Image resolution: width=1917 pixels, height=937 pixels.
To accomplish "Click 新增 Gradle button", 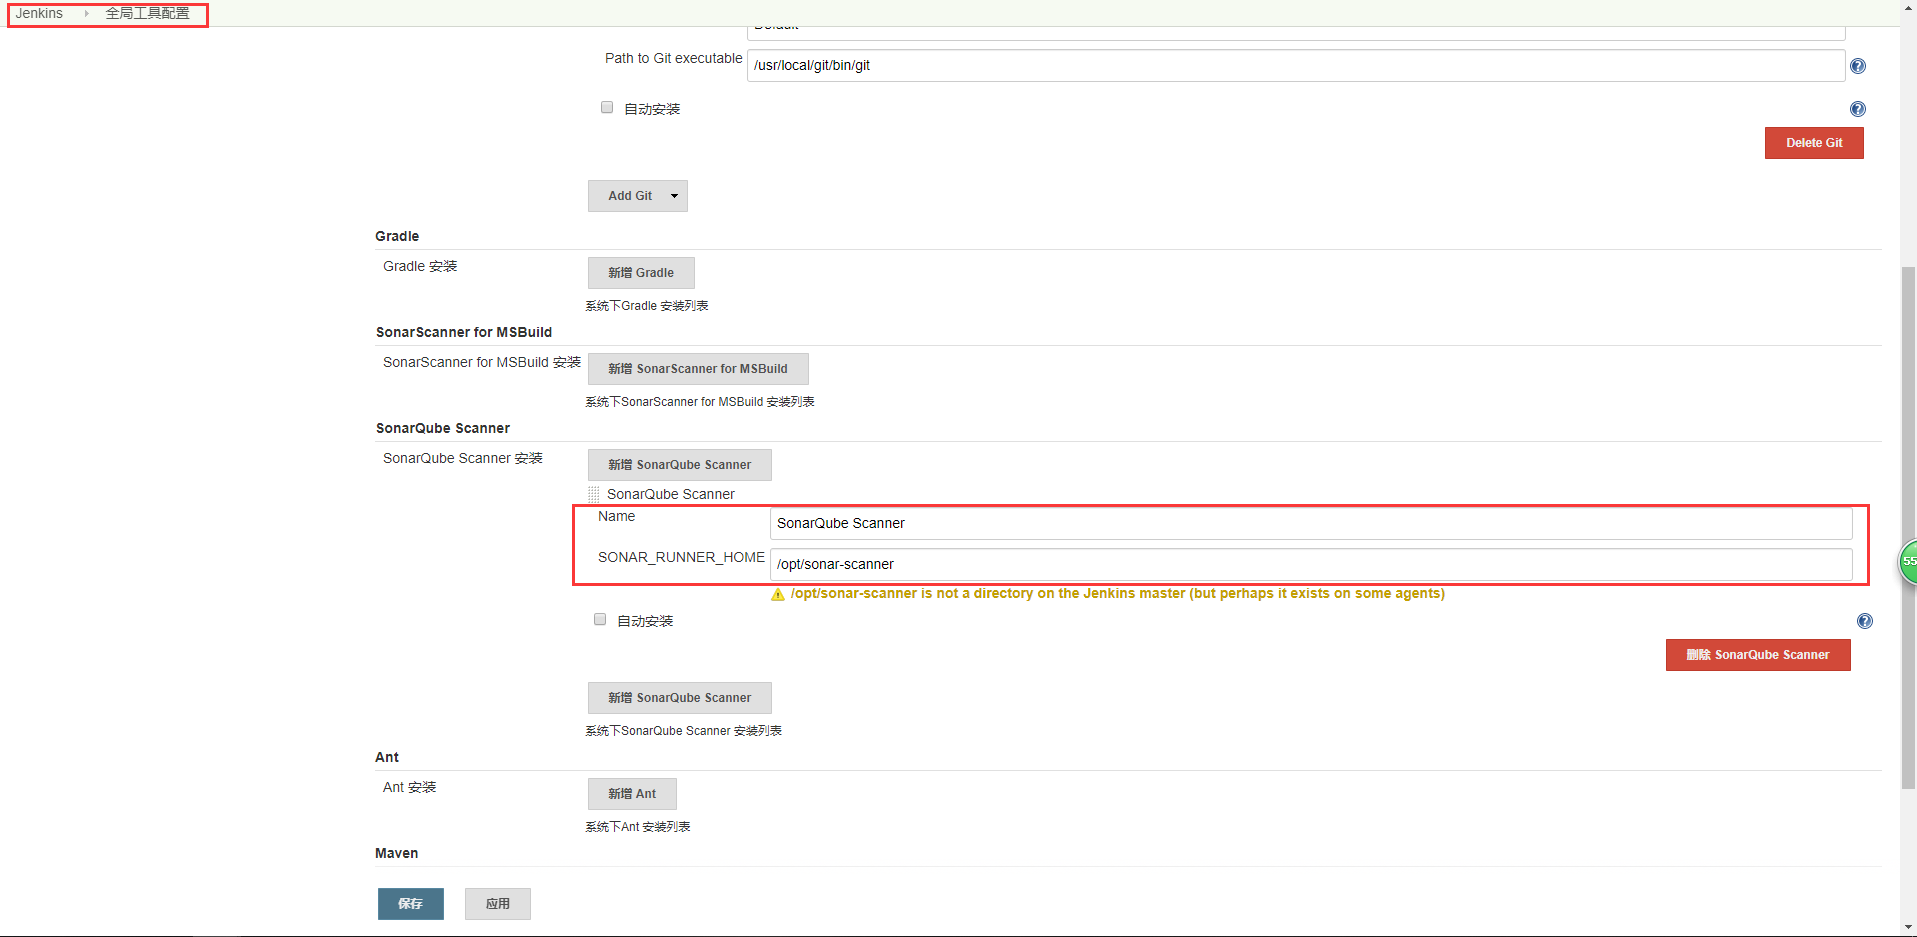I will coord(641,273).
